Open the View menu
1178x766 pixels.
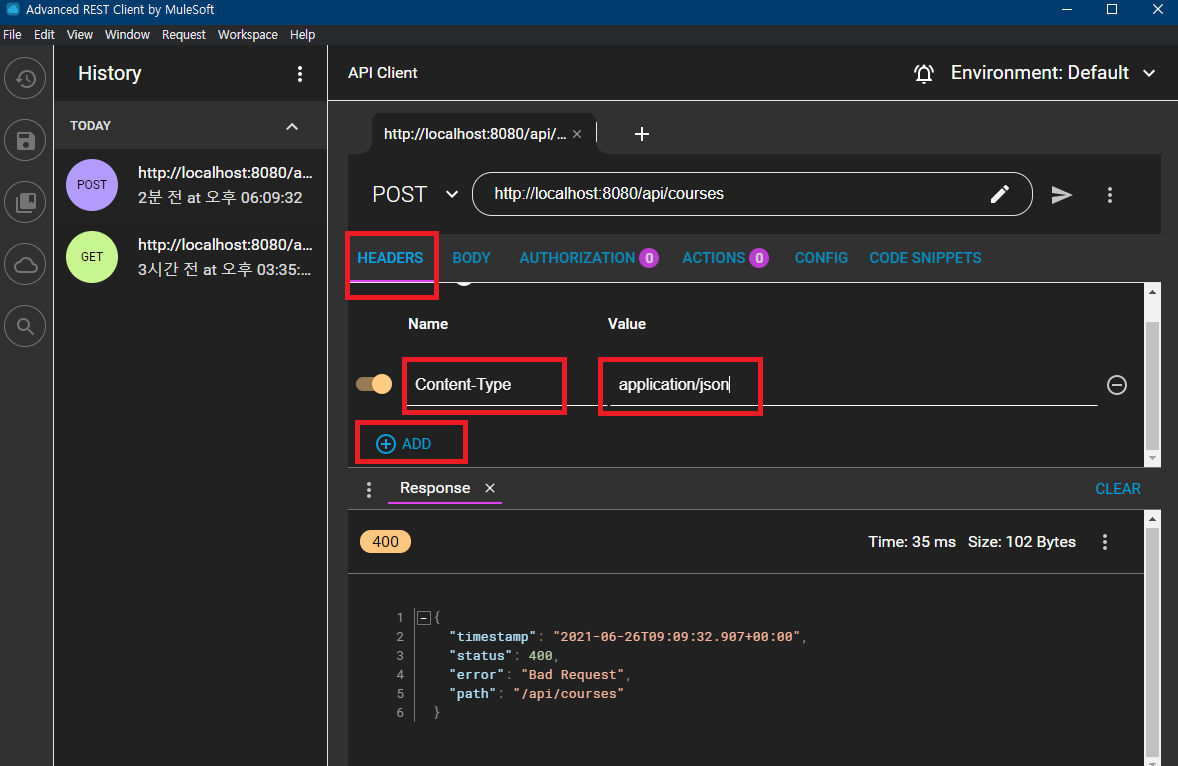pos(80,35)
